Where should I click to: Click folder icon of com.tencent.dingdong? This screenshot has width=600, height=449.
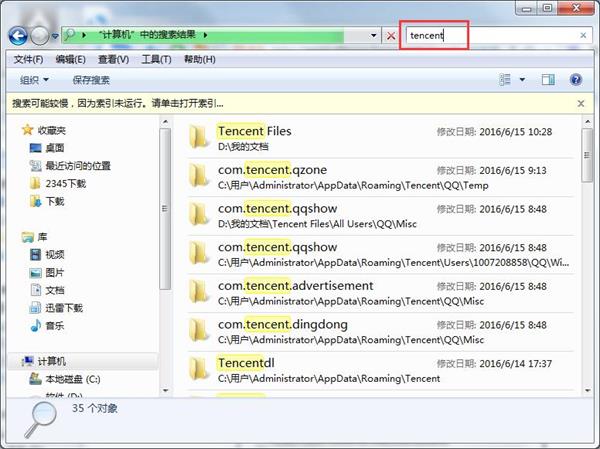[199, 330]
